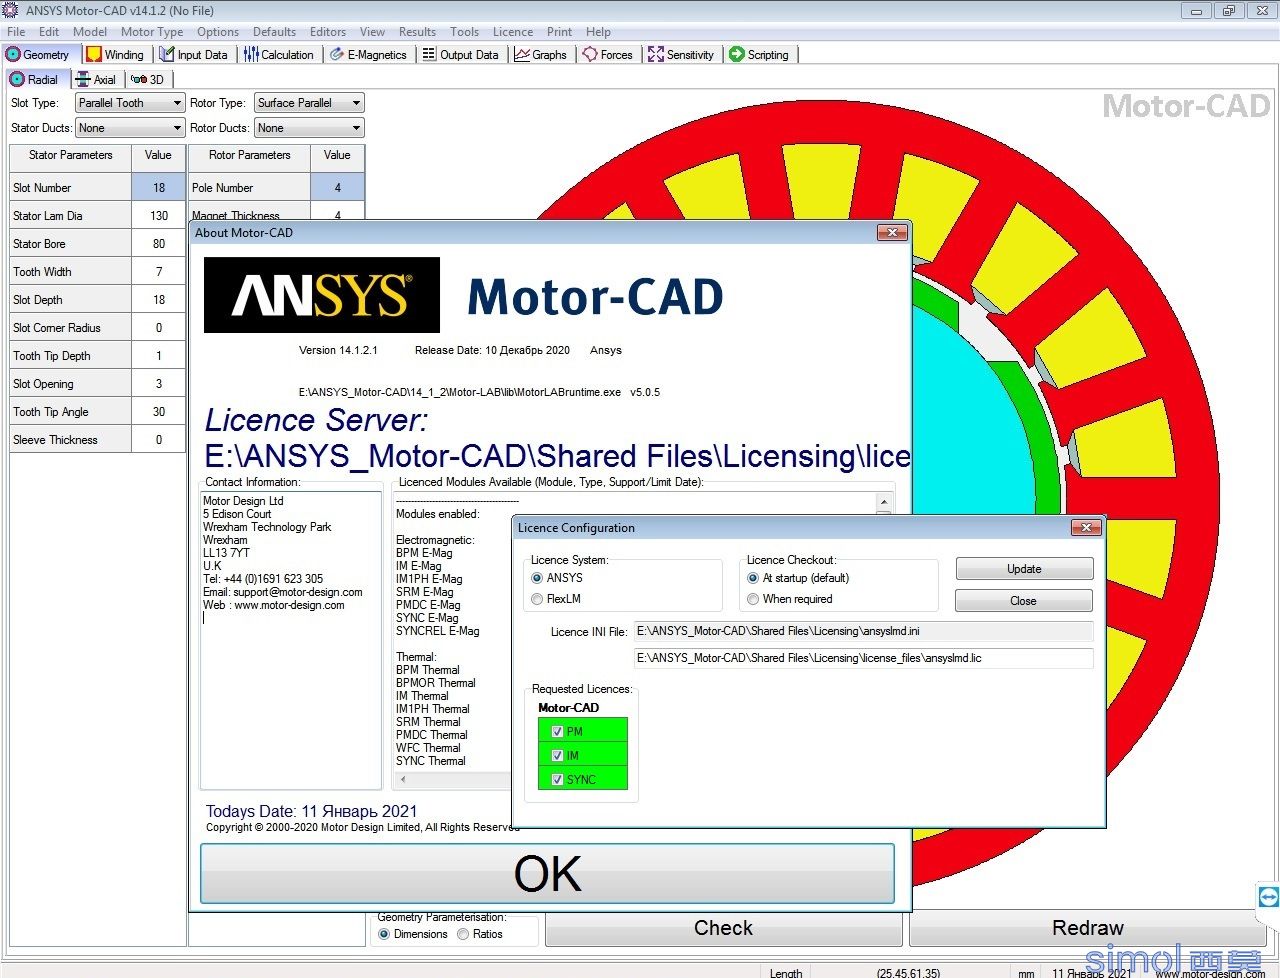The width and height of the screenshot is (1280, 978).
Task: Click the Licence INI File path field
Action: pyautogui.click(x=864, y=631)
